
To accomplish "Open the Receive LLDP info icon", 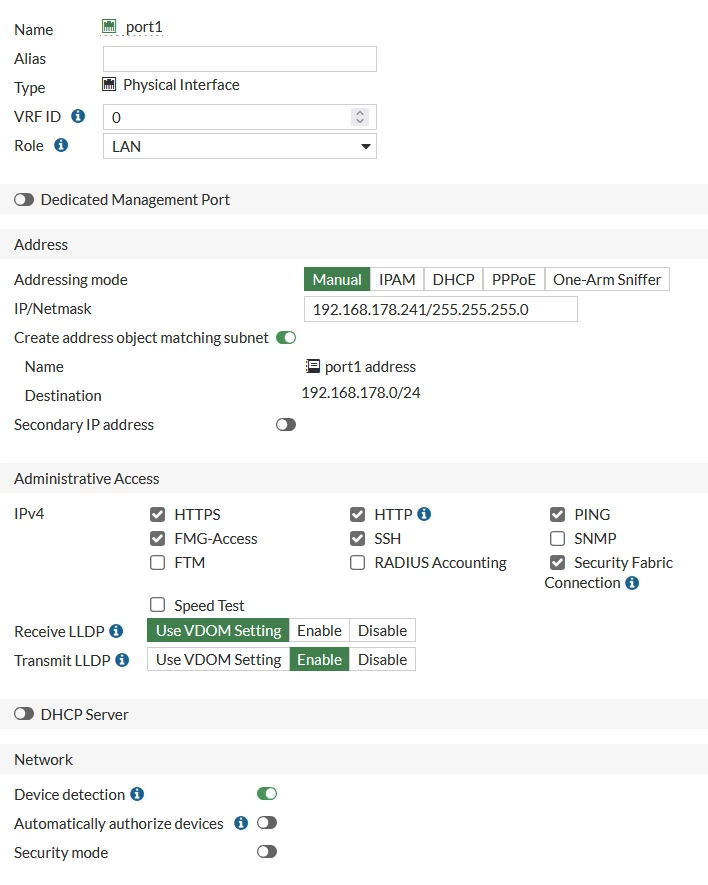I will pos(116,630).
